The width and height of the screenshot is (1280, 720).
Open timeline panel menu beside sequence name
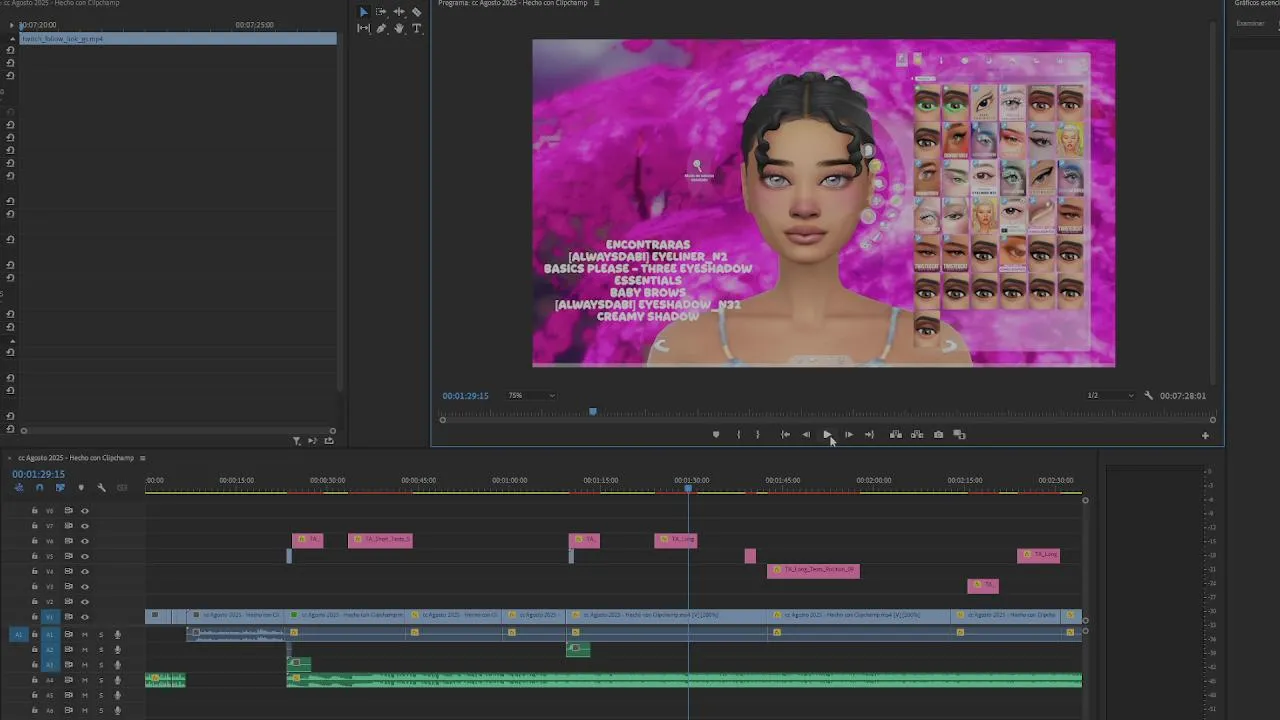[x=142, y=458]
